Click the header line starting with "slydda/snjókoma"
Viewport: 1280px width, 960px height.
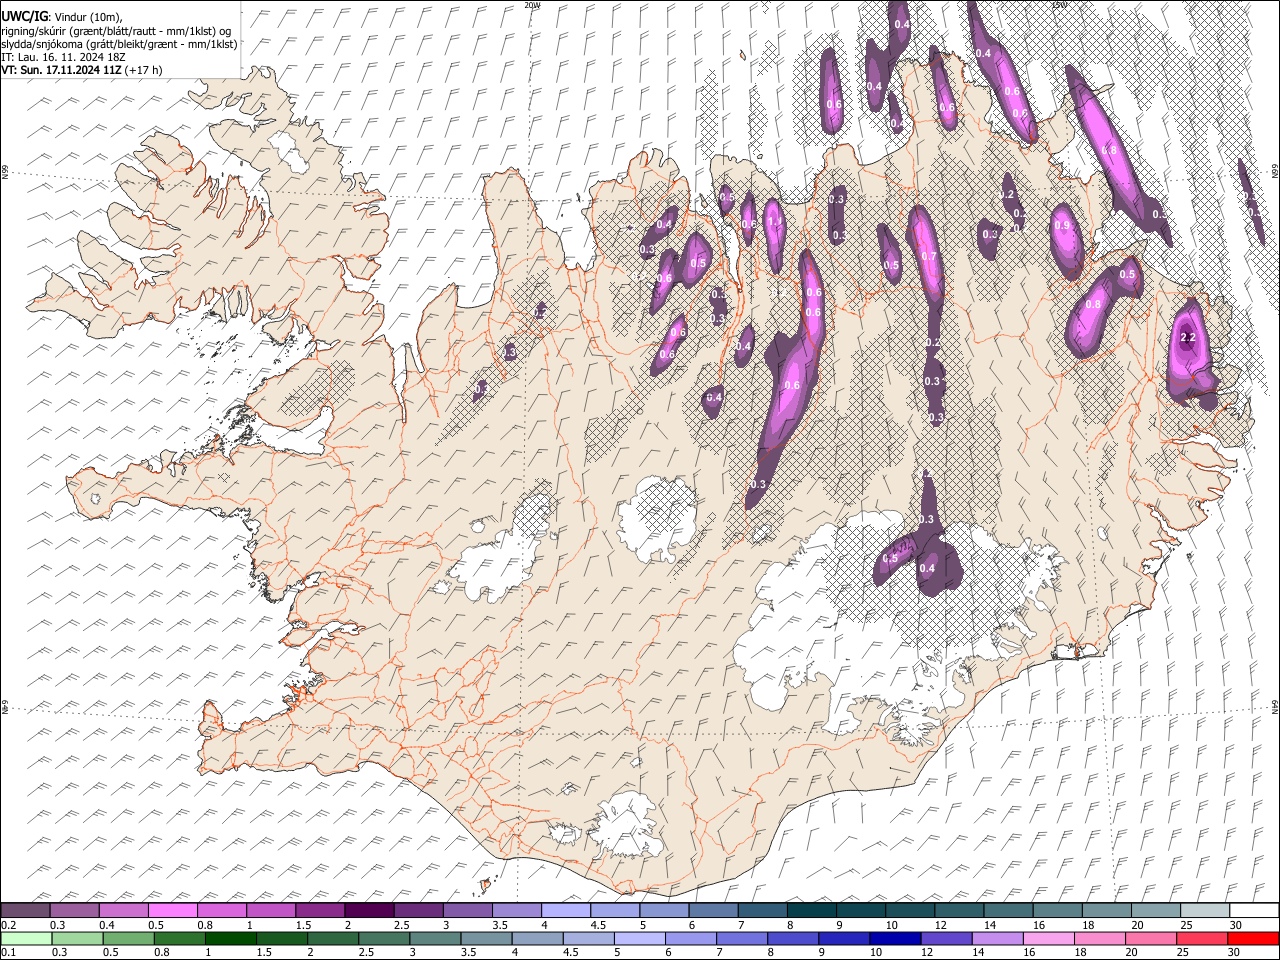(x=119, y=43)
